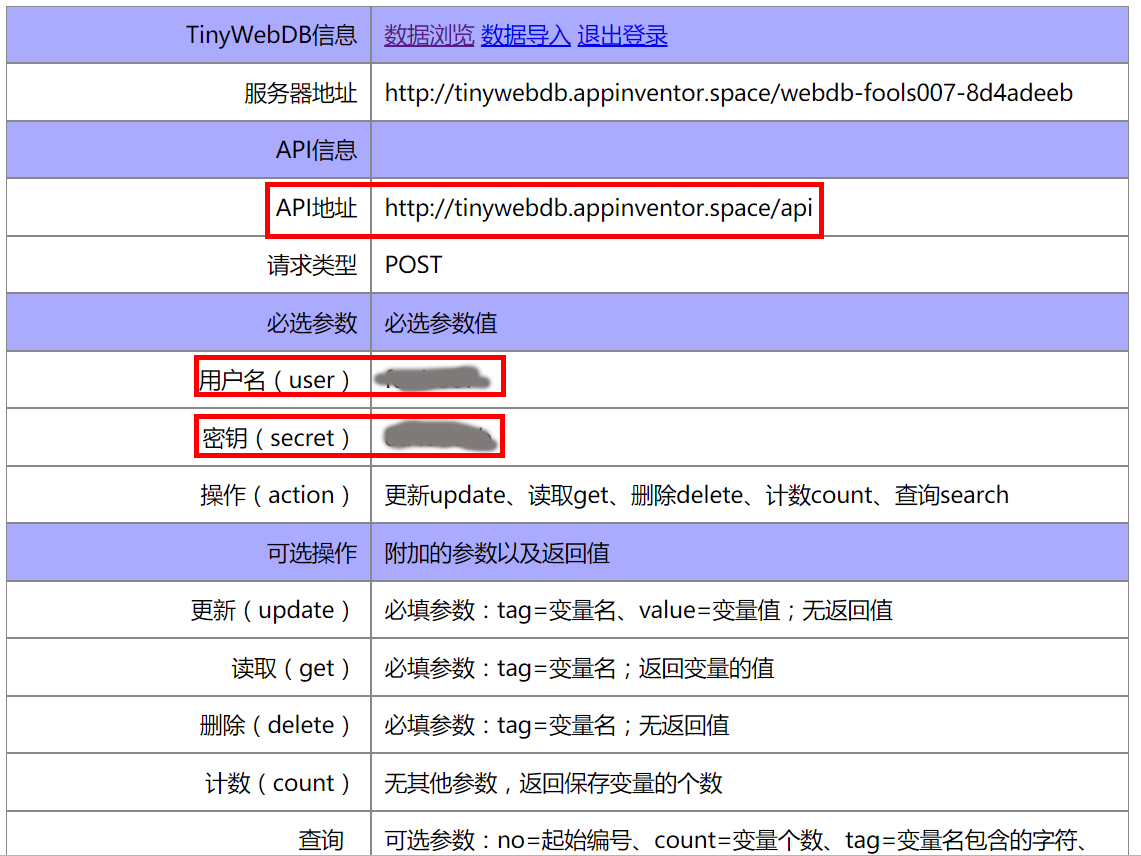Click the 密钥（secret）label
Screen dimensions: 1141x856
click(277, 438)
